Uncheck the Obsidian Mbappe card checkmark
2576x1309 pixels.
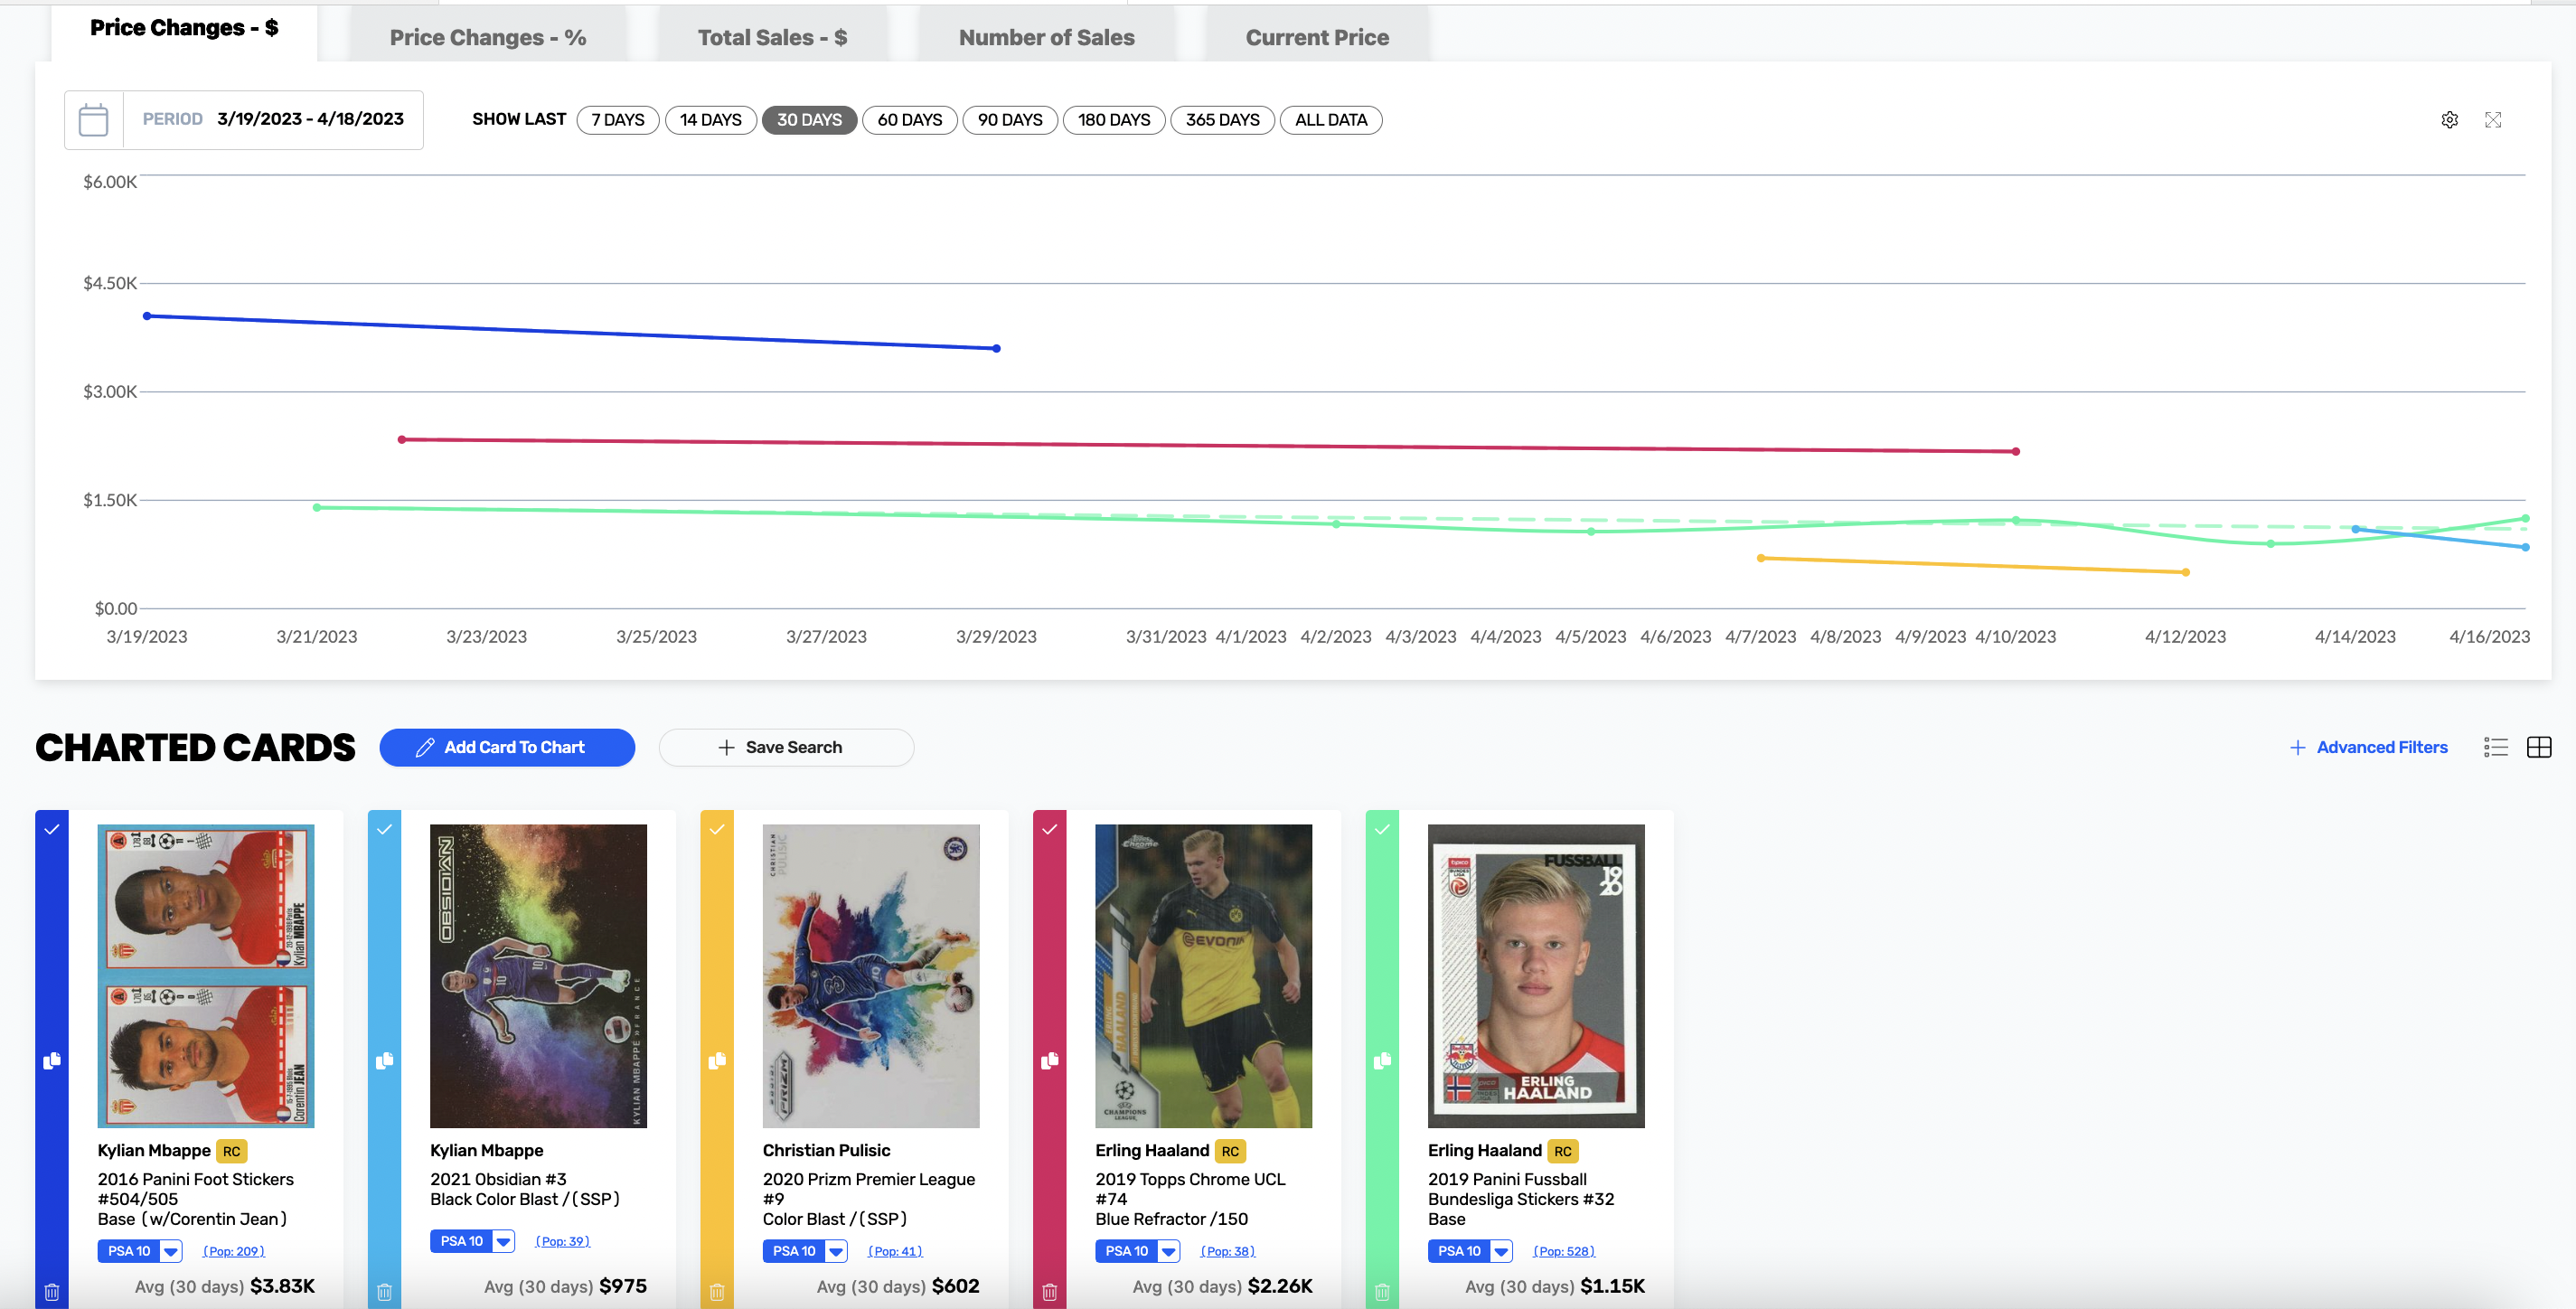[x=384, y=829]
